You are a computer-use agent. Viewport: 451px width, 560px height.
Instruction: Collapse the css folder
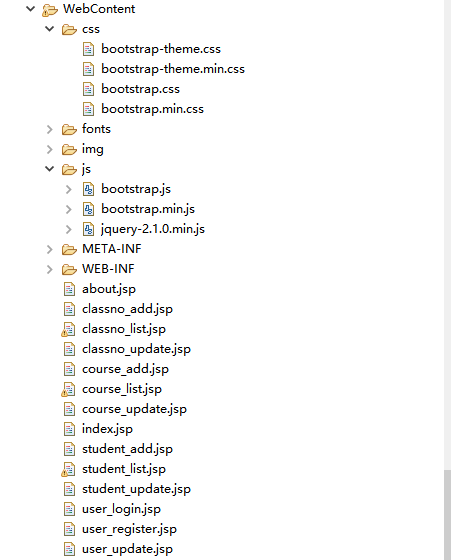click(50, 29)
